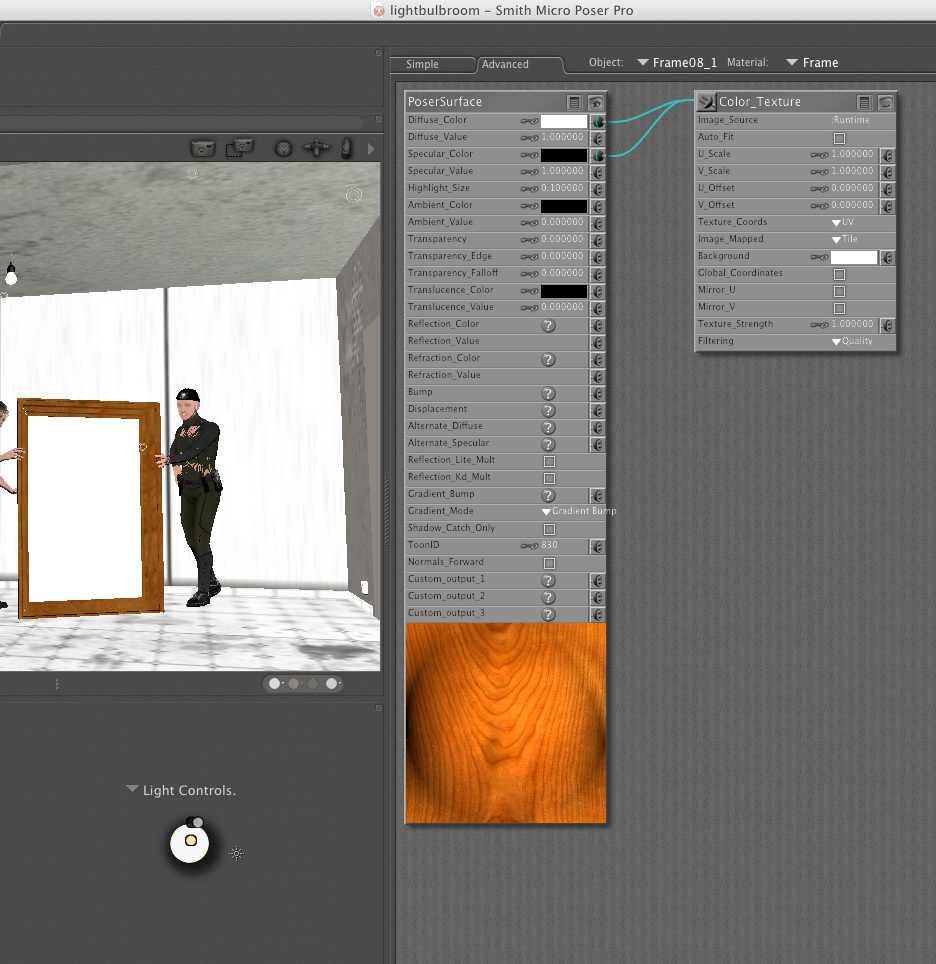Click the render camera icon above the viewport
This screenshot has width=936, height=964.
[x=203, y=148]
